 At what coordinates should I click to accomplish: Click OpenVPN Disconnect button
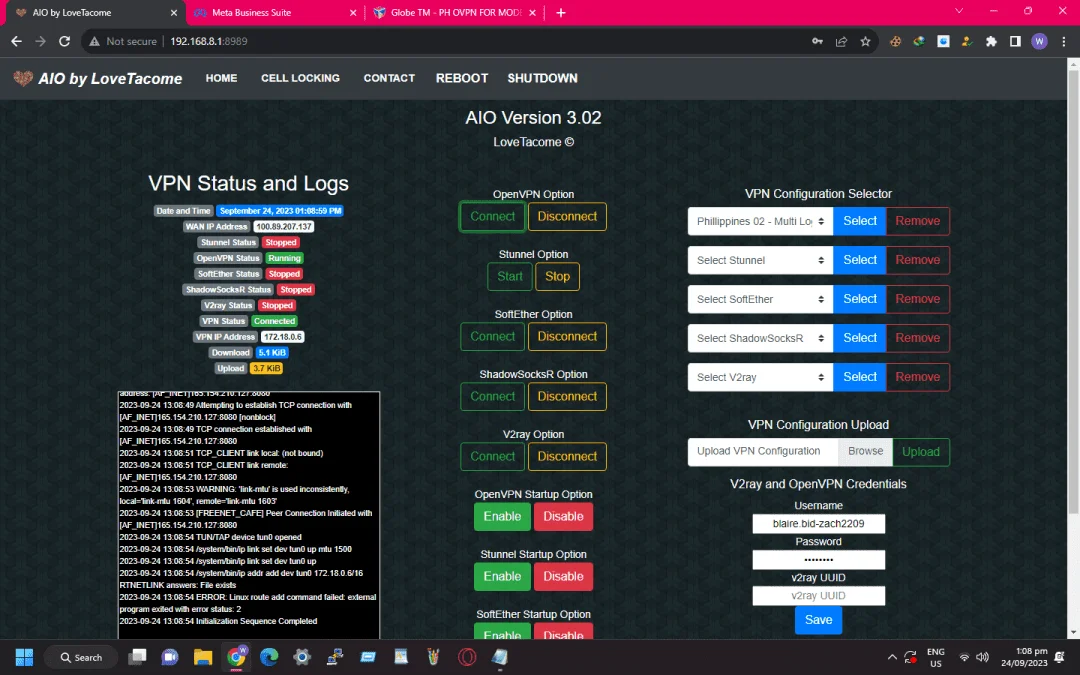567,216
